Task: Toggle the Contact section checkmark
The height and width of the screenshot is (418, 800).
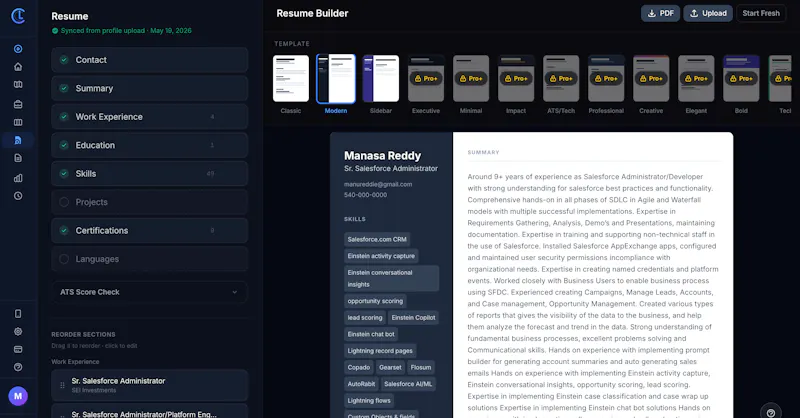Action: pyautogui.click(x=64, y=60)
